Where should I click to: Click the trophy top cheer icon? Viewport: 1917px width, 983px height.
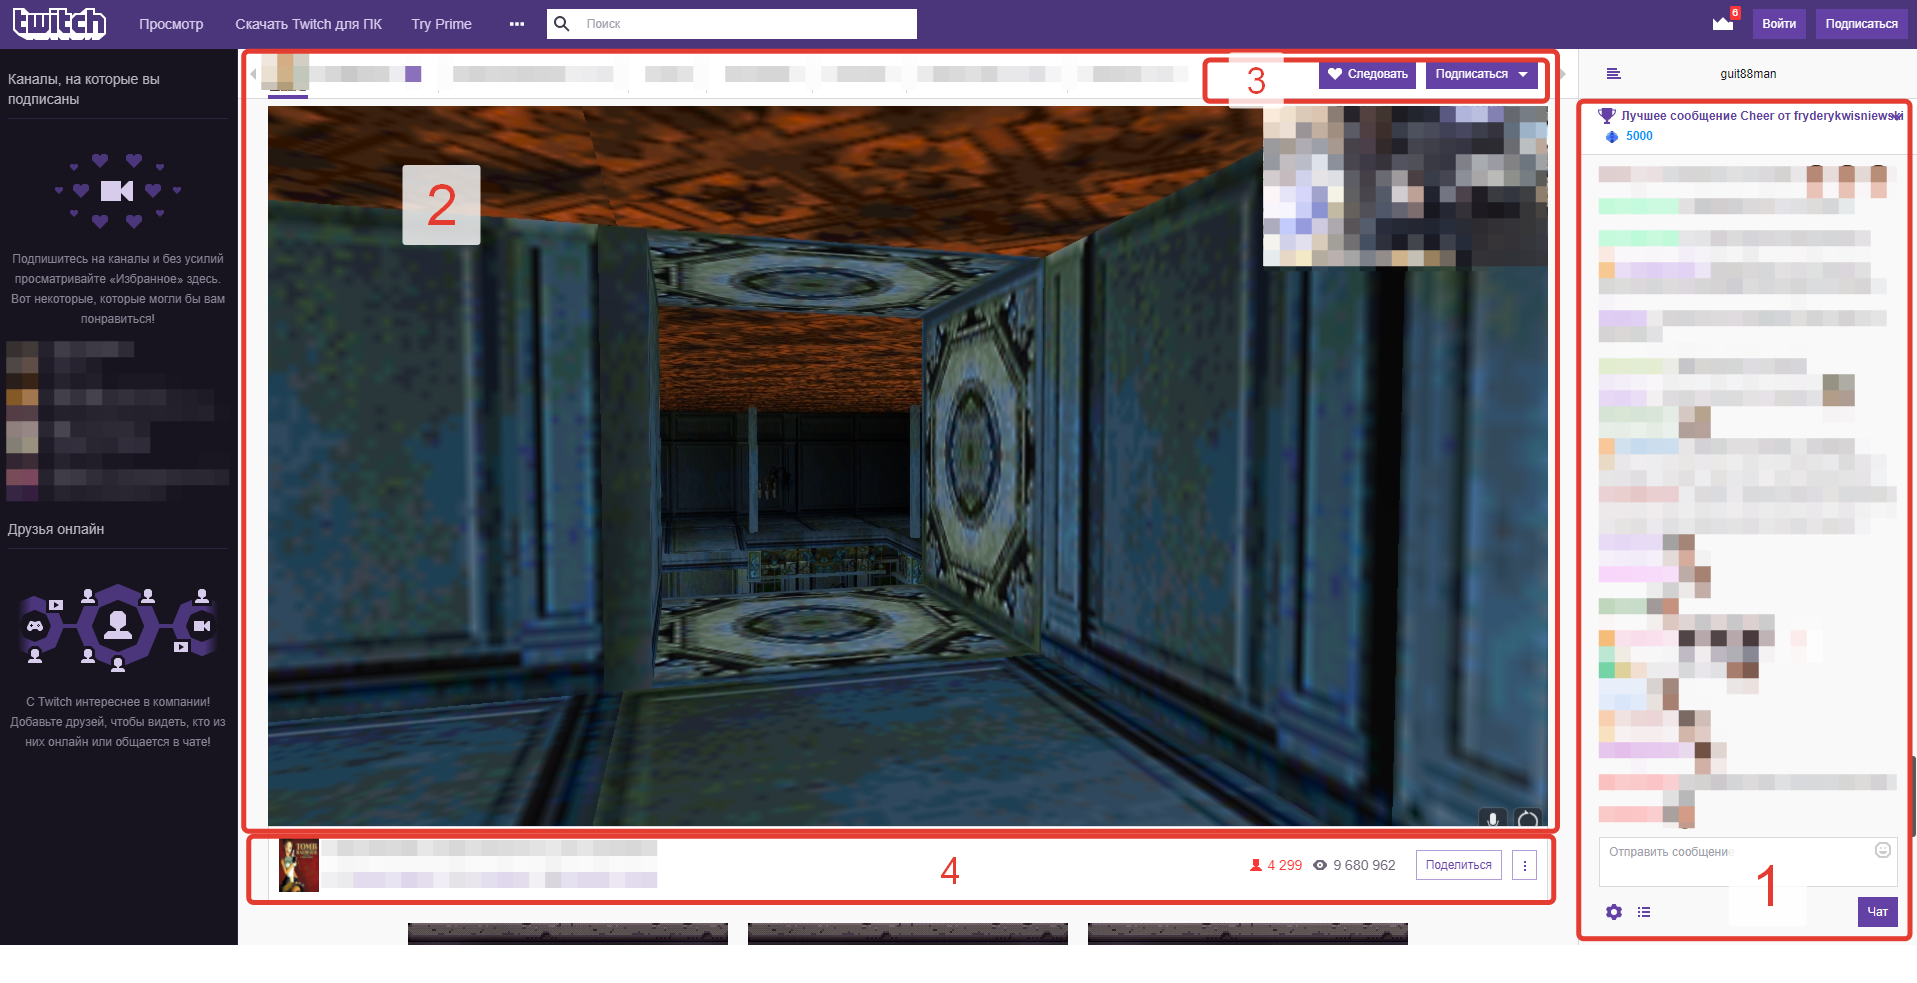[x=1606, y=116]
